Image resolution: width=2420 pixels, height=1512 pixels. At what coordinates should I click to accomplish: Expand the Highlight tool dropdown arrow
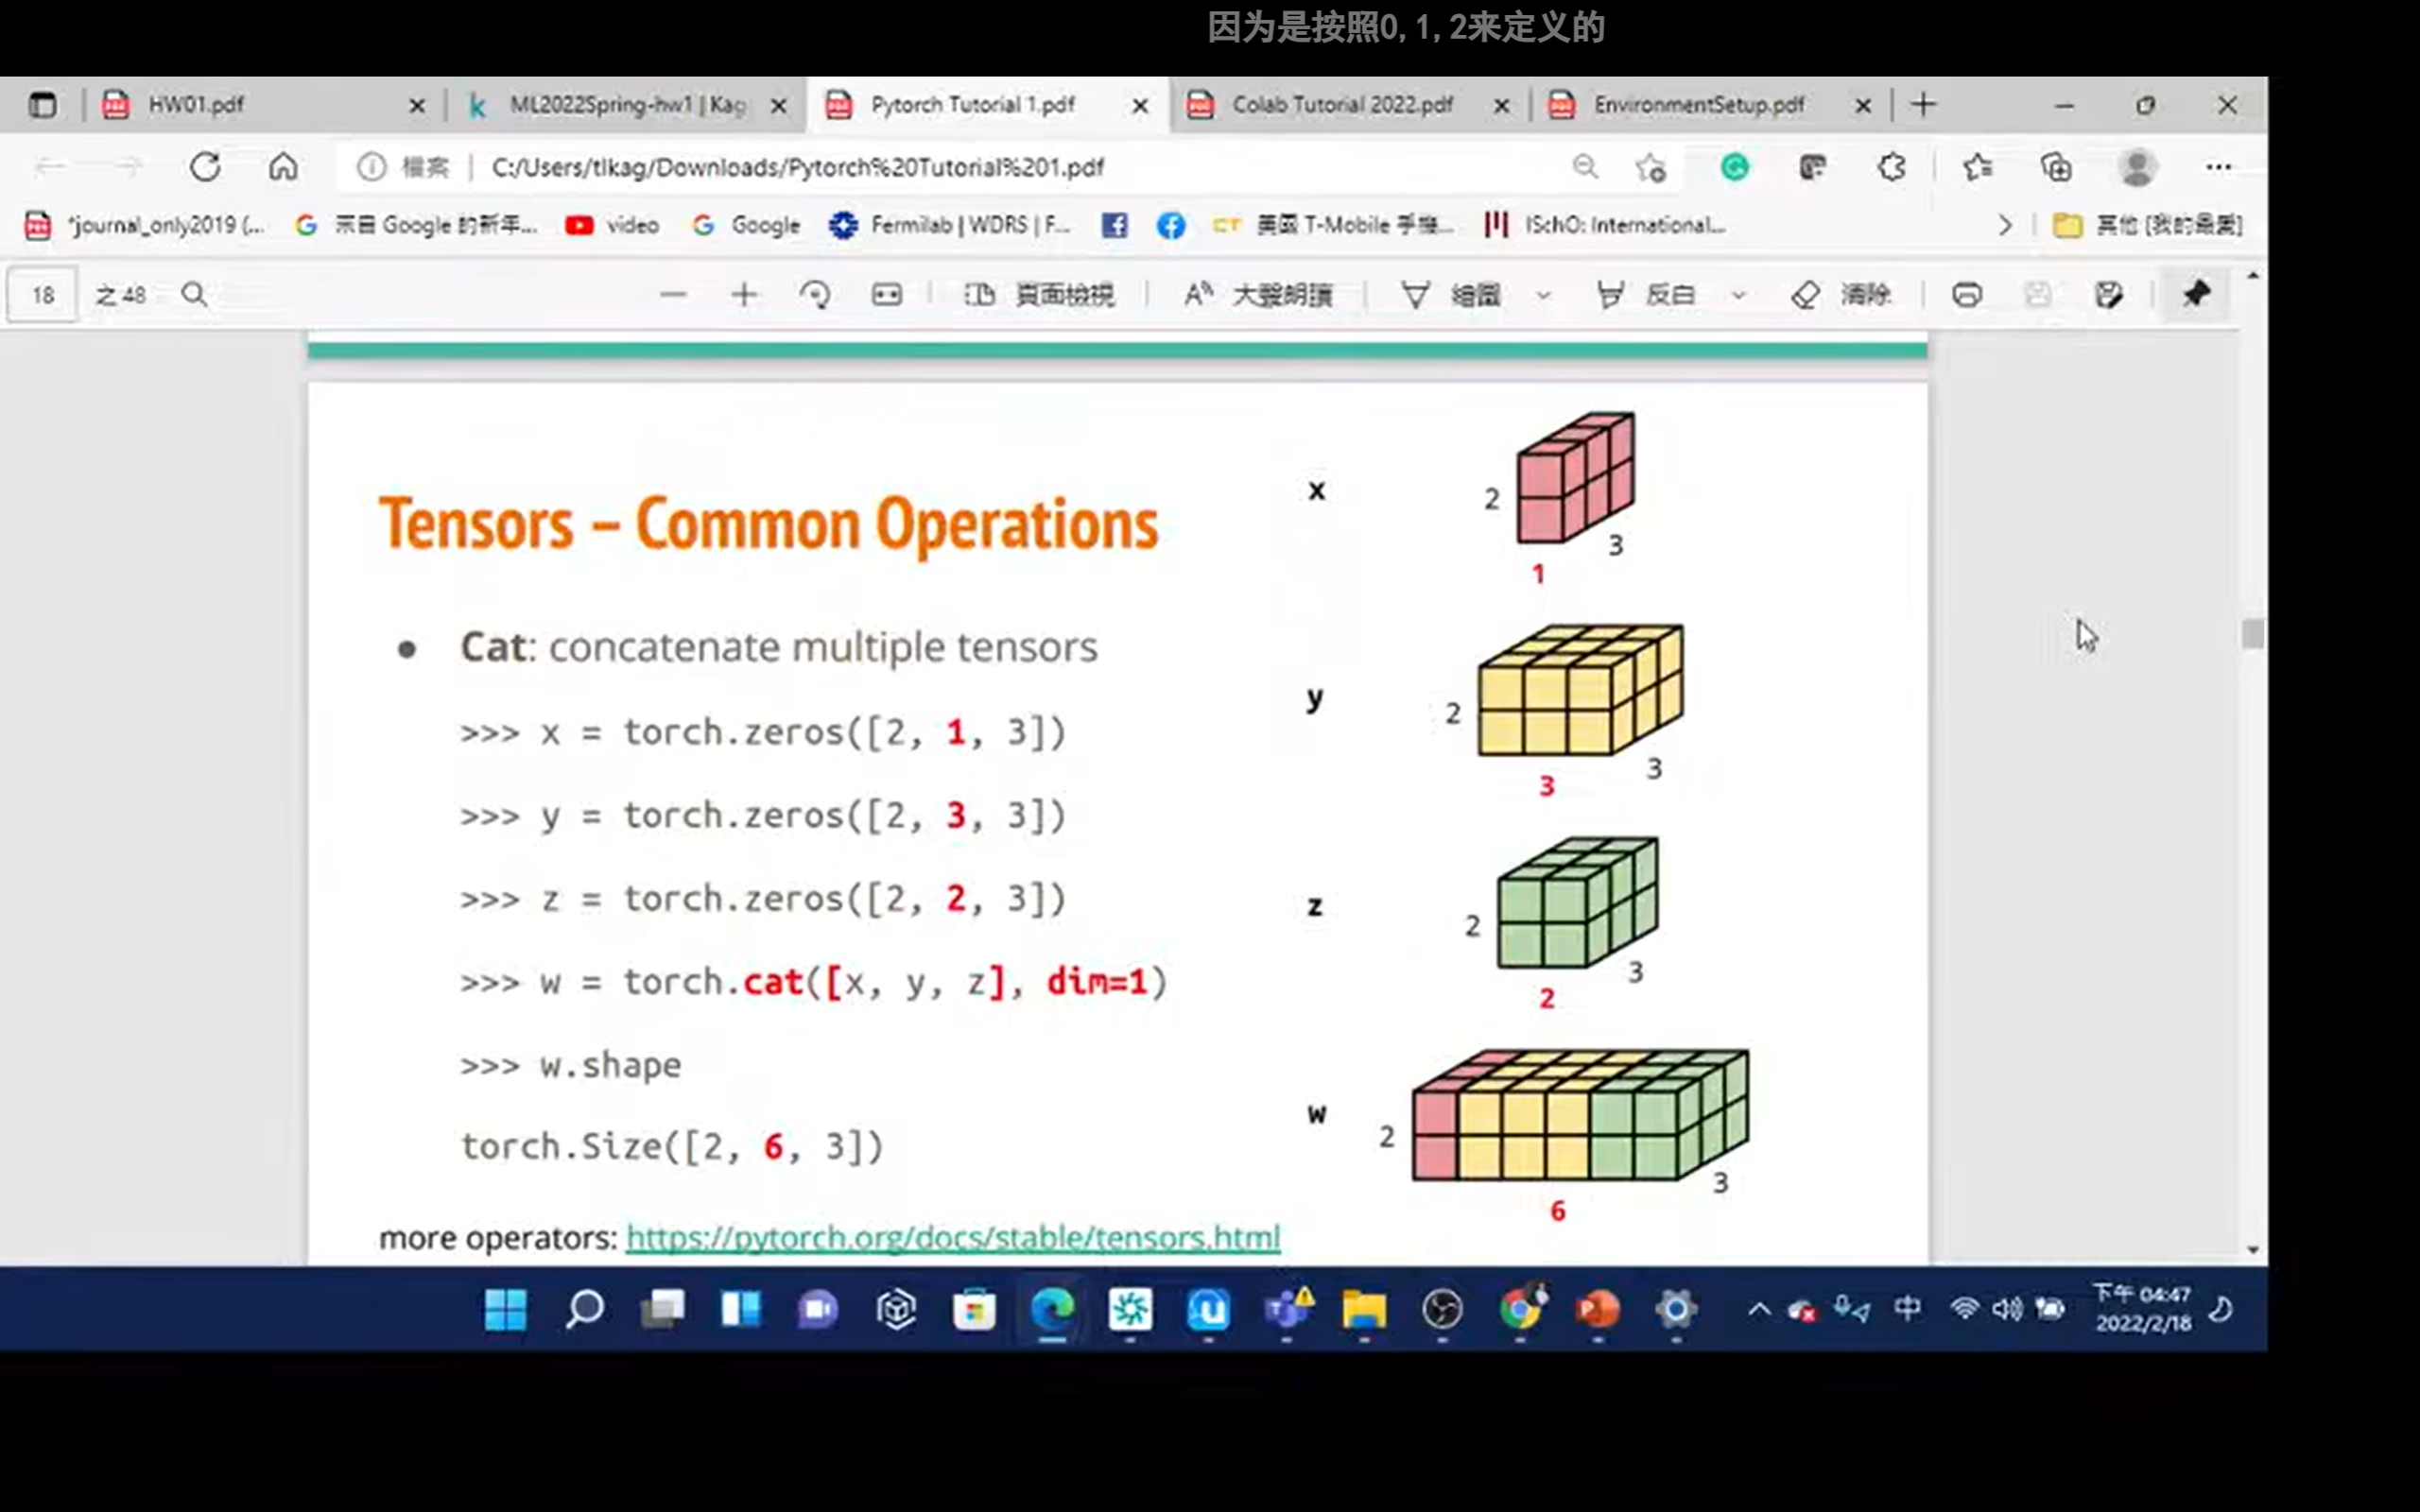(x=1738, y=295)
